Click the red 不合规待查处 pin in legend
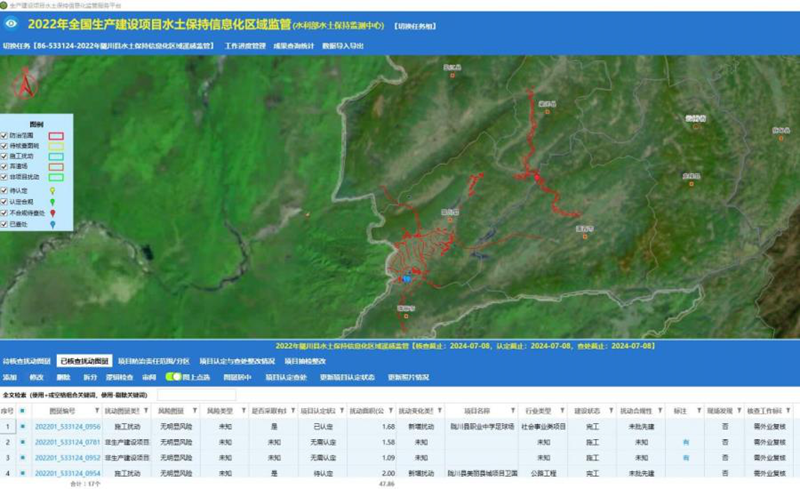The height and width of the screenshot is (489, 800). [x=50, y=213]
